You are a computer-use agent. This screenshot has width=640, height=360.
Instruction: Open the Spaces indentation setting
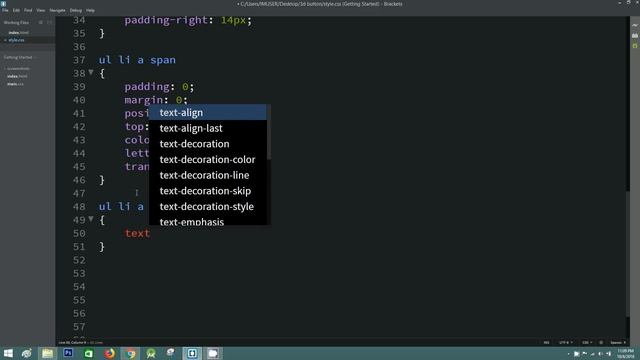[618, 342]
